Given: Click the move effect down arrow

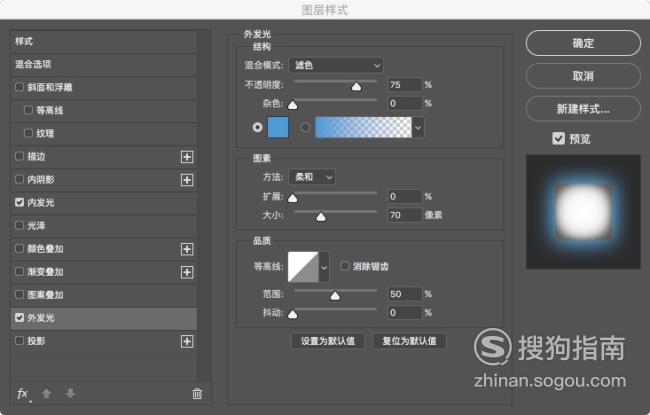Looking at the screenshot, I should pyautogui.click(x=70, y=393).
